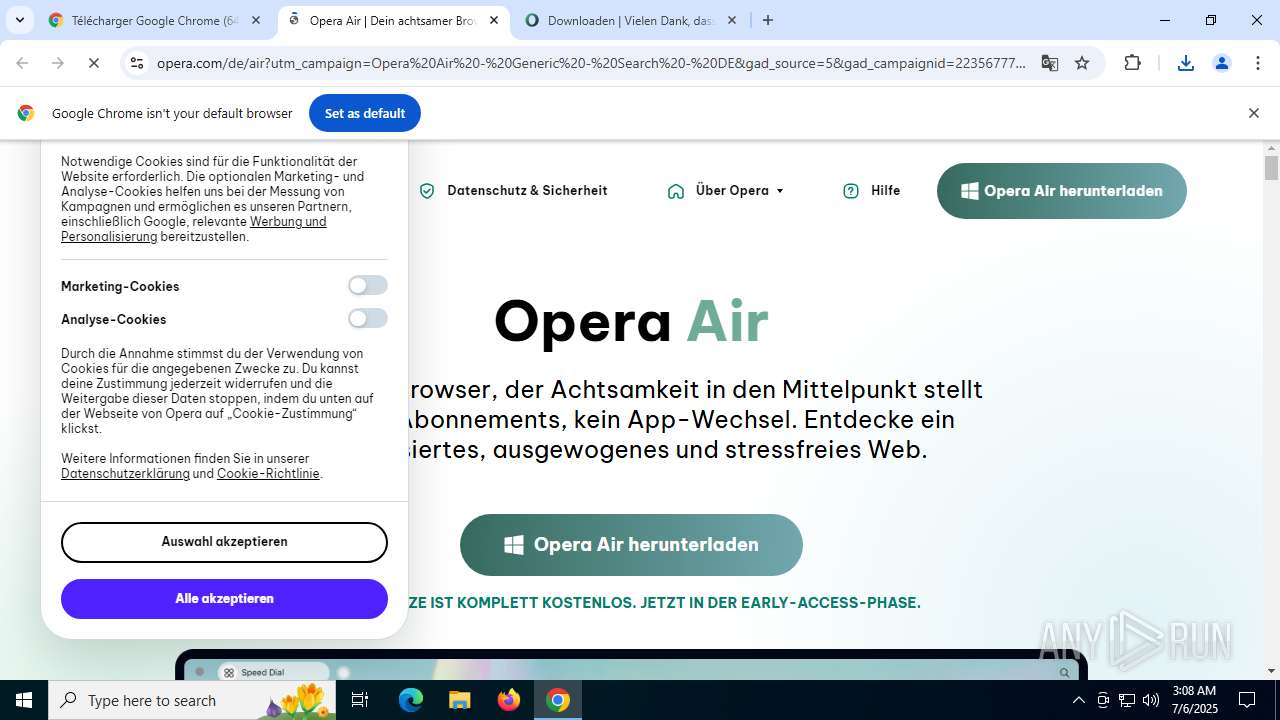
Task: Open Windows Start menu
Action: 24,700
